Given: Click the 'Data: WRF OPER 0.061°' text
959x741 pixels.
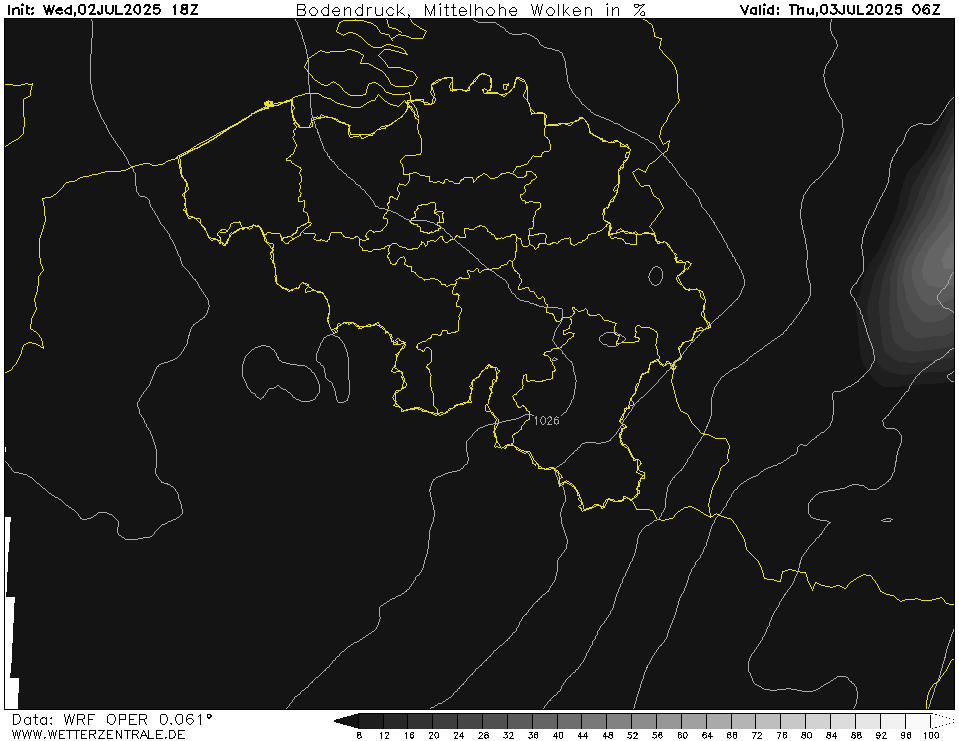Looking at the screenshot, I should (x=112, y=720).
